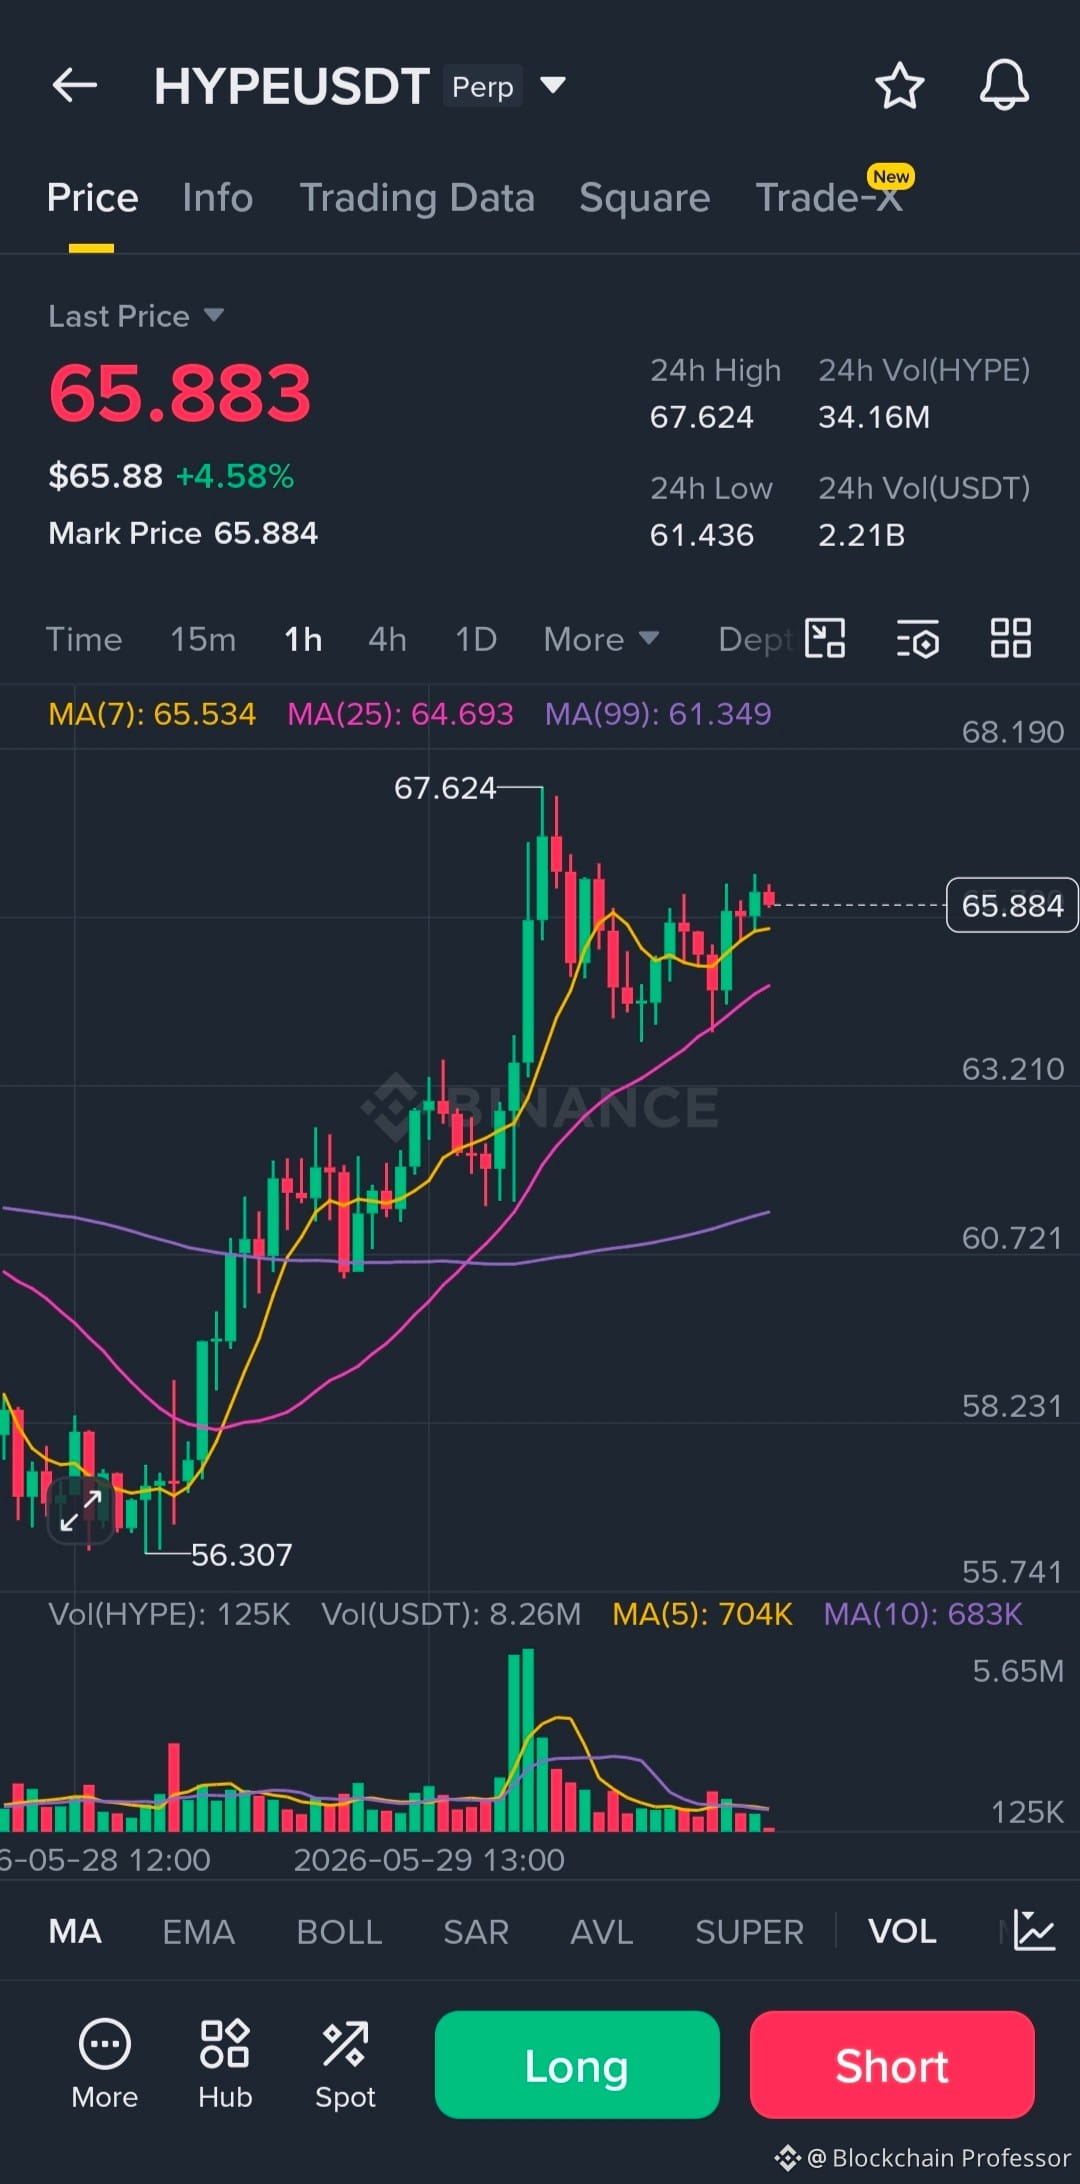The width and height of the screenshot is (1080, 2184).
Task: Enable the SAR indicator
Action: tap(476, 1931)
